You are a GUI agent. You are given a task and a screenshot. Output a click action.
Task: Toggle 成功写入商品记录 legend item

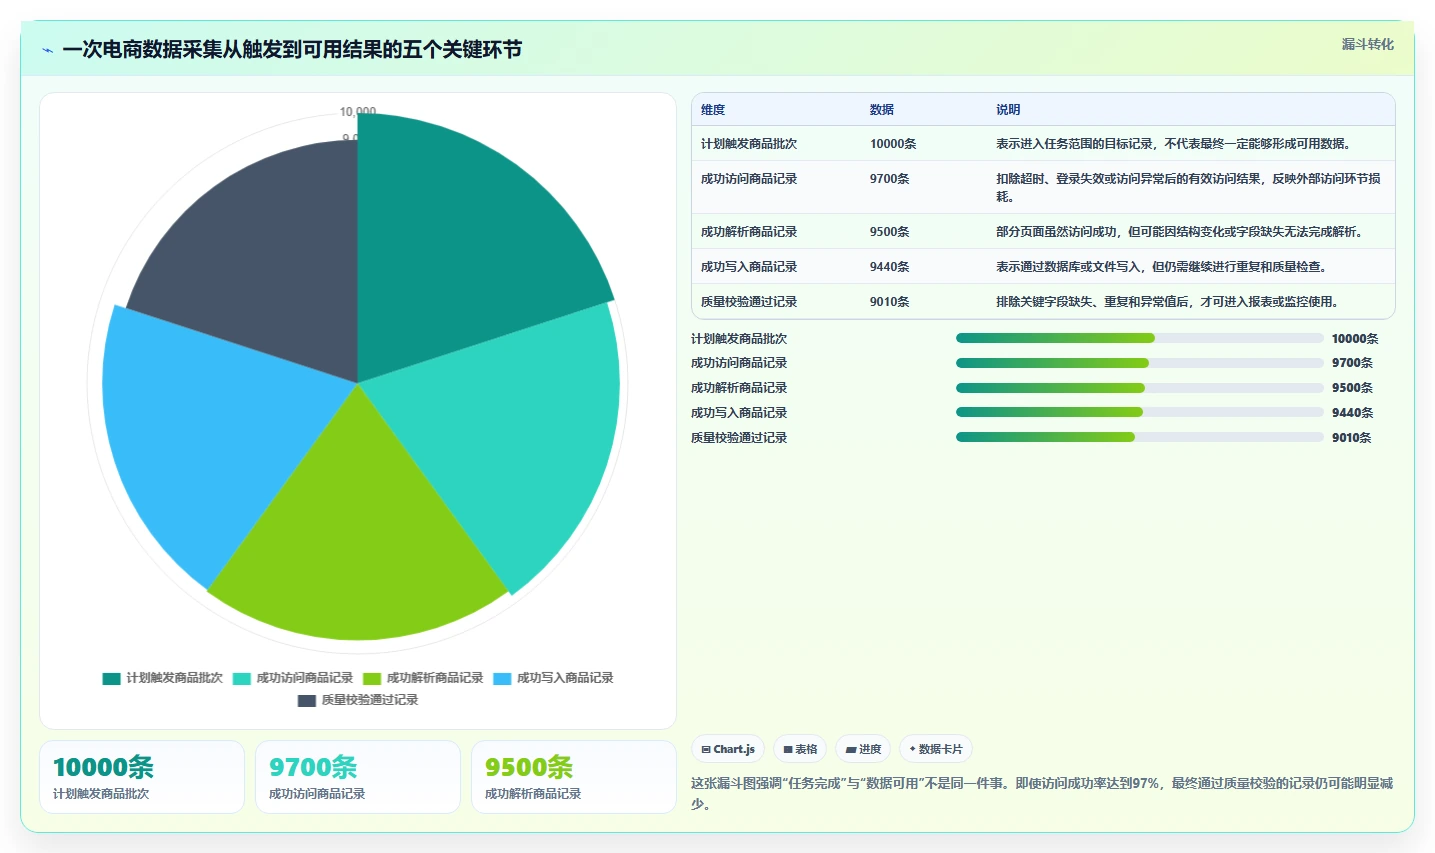553,678
